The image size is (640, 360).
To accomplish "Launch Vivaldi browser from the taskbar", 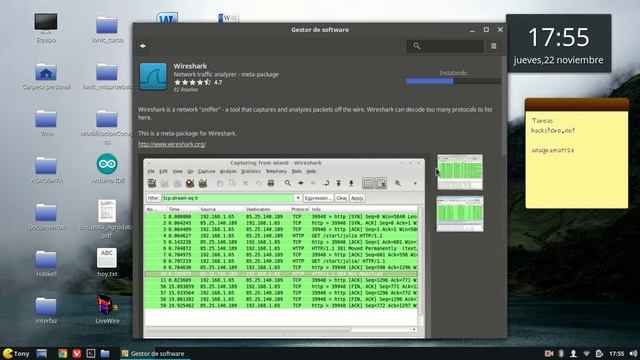I will click(x=77, y=353).
